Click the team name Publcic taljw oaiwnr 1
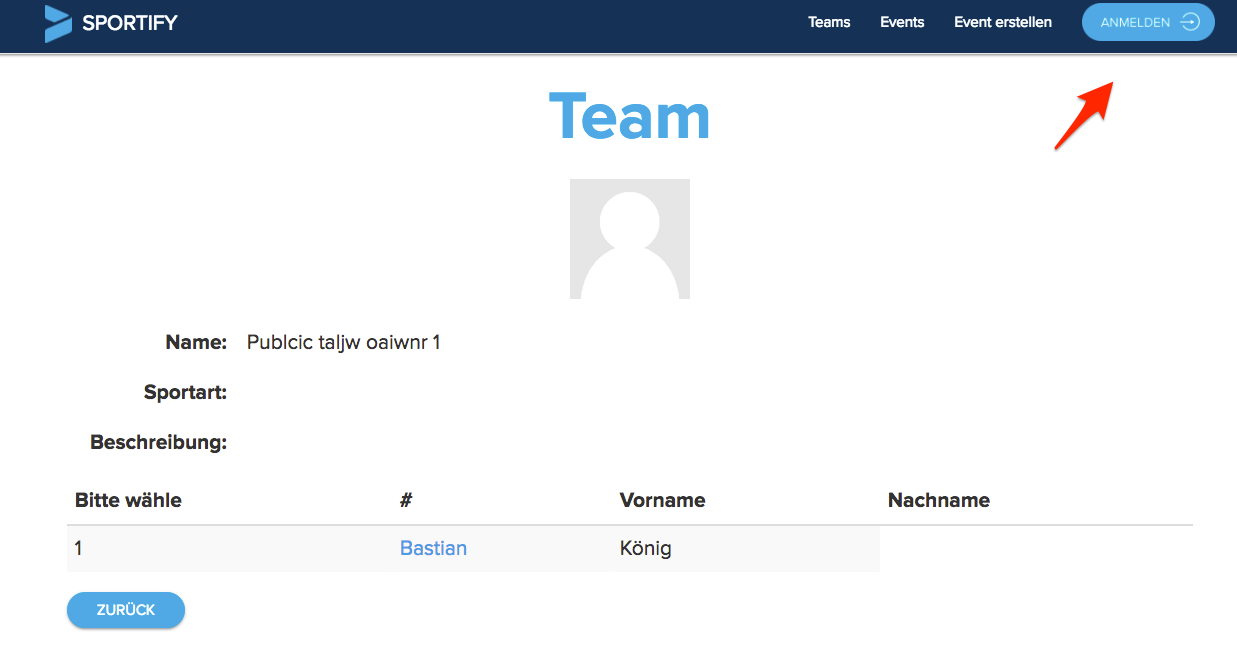Image resolution: width=1237 pixels, height=661 pixels. coord(343,341)
